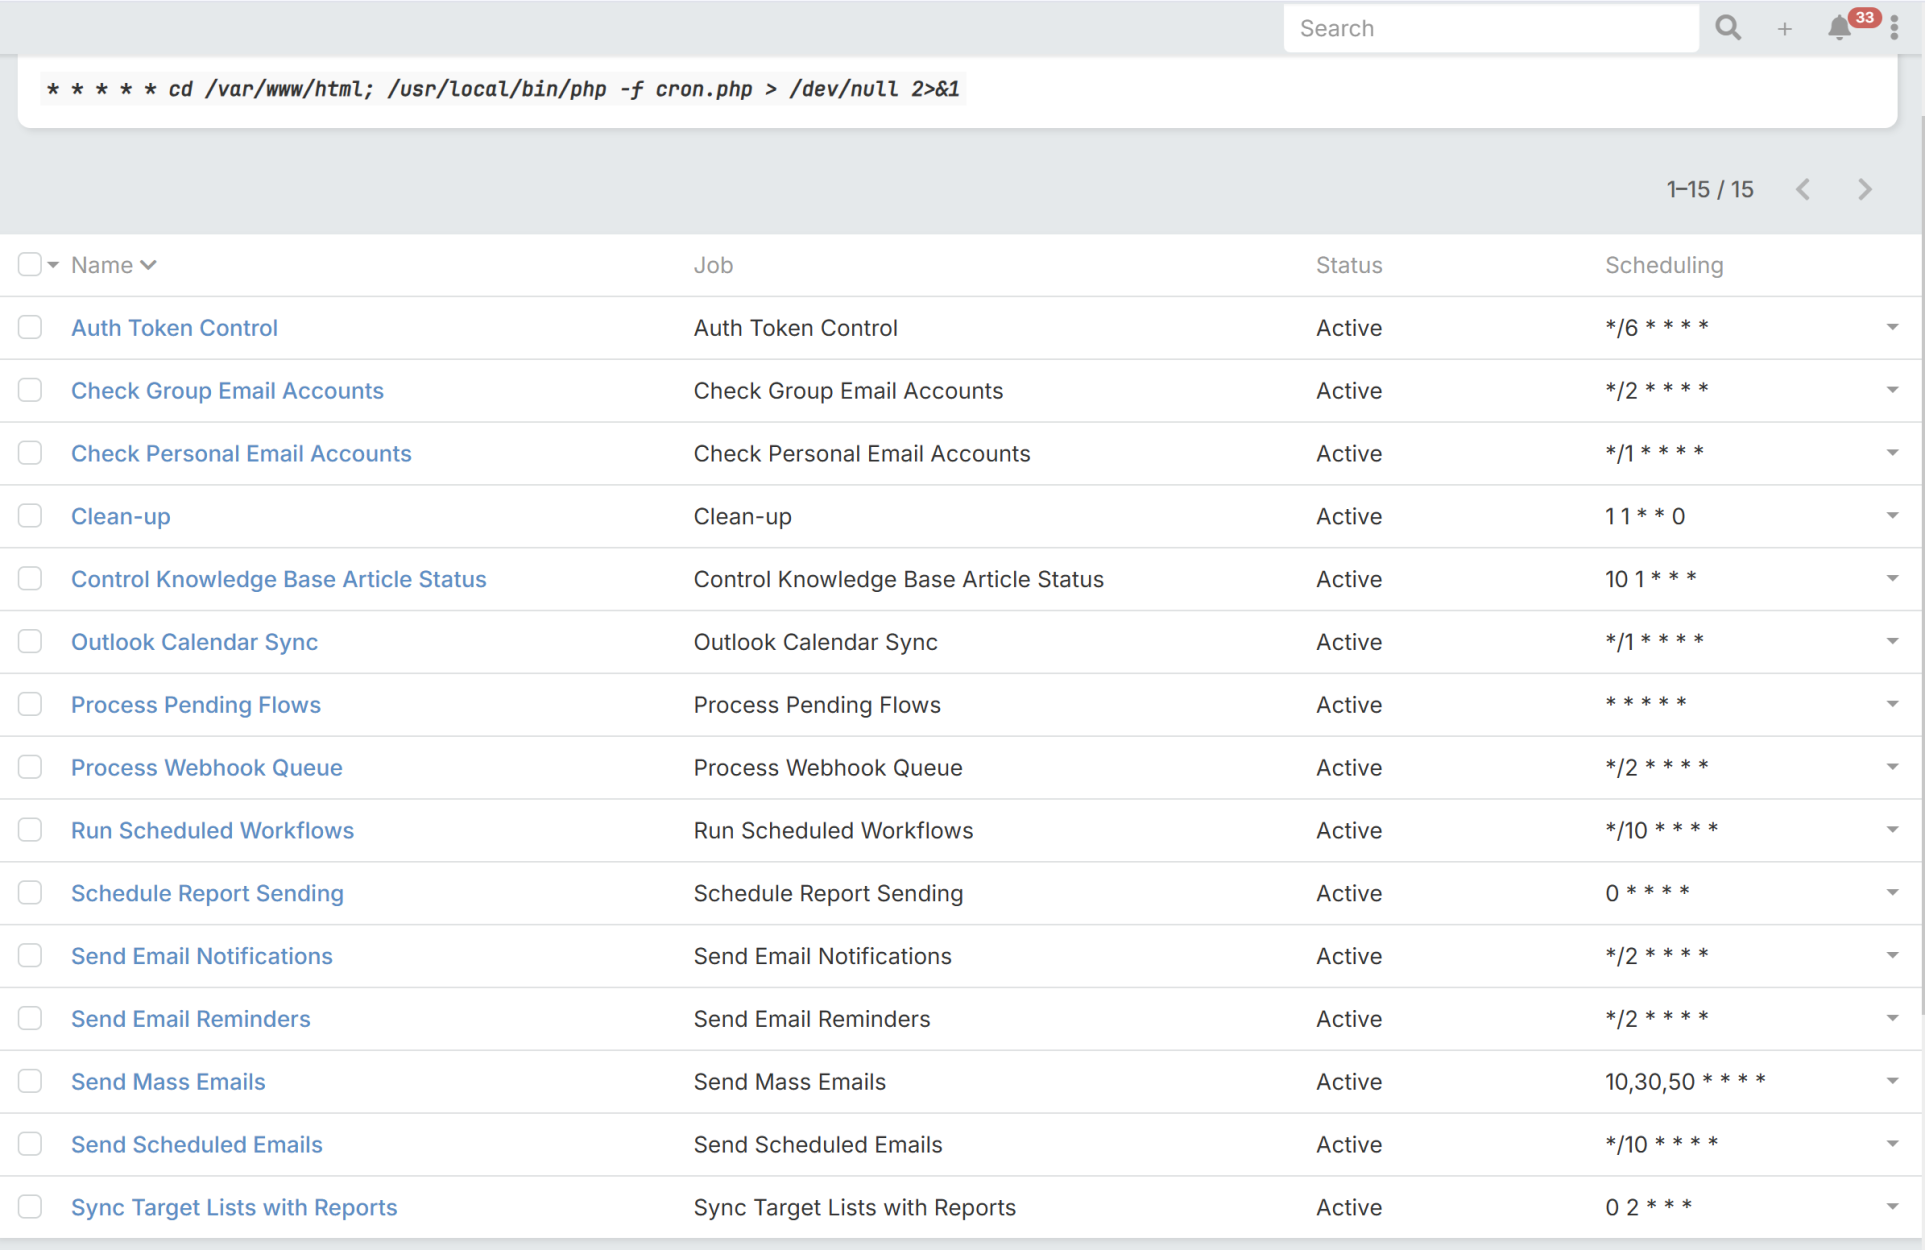
Task: Click the 10,30,50 * * * * scheduling value
Action: click(x=1685, y=1082)
